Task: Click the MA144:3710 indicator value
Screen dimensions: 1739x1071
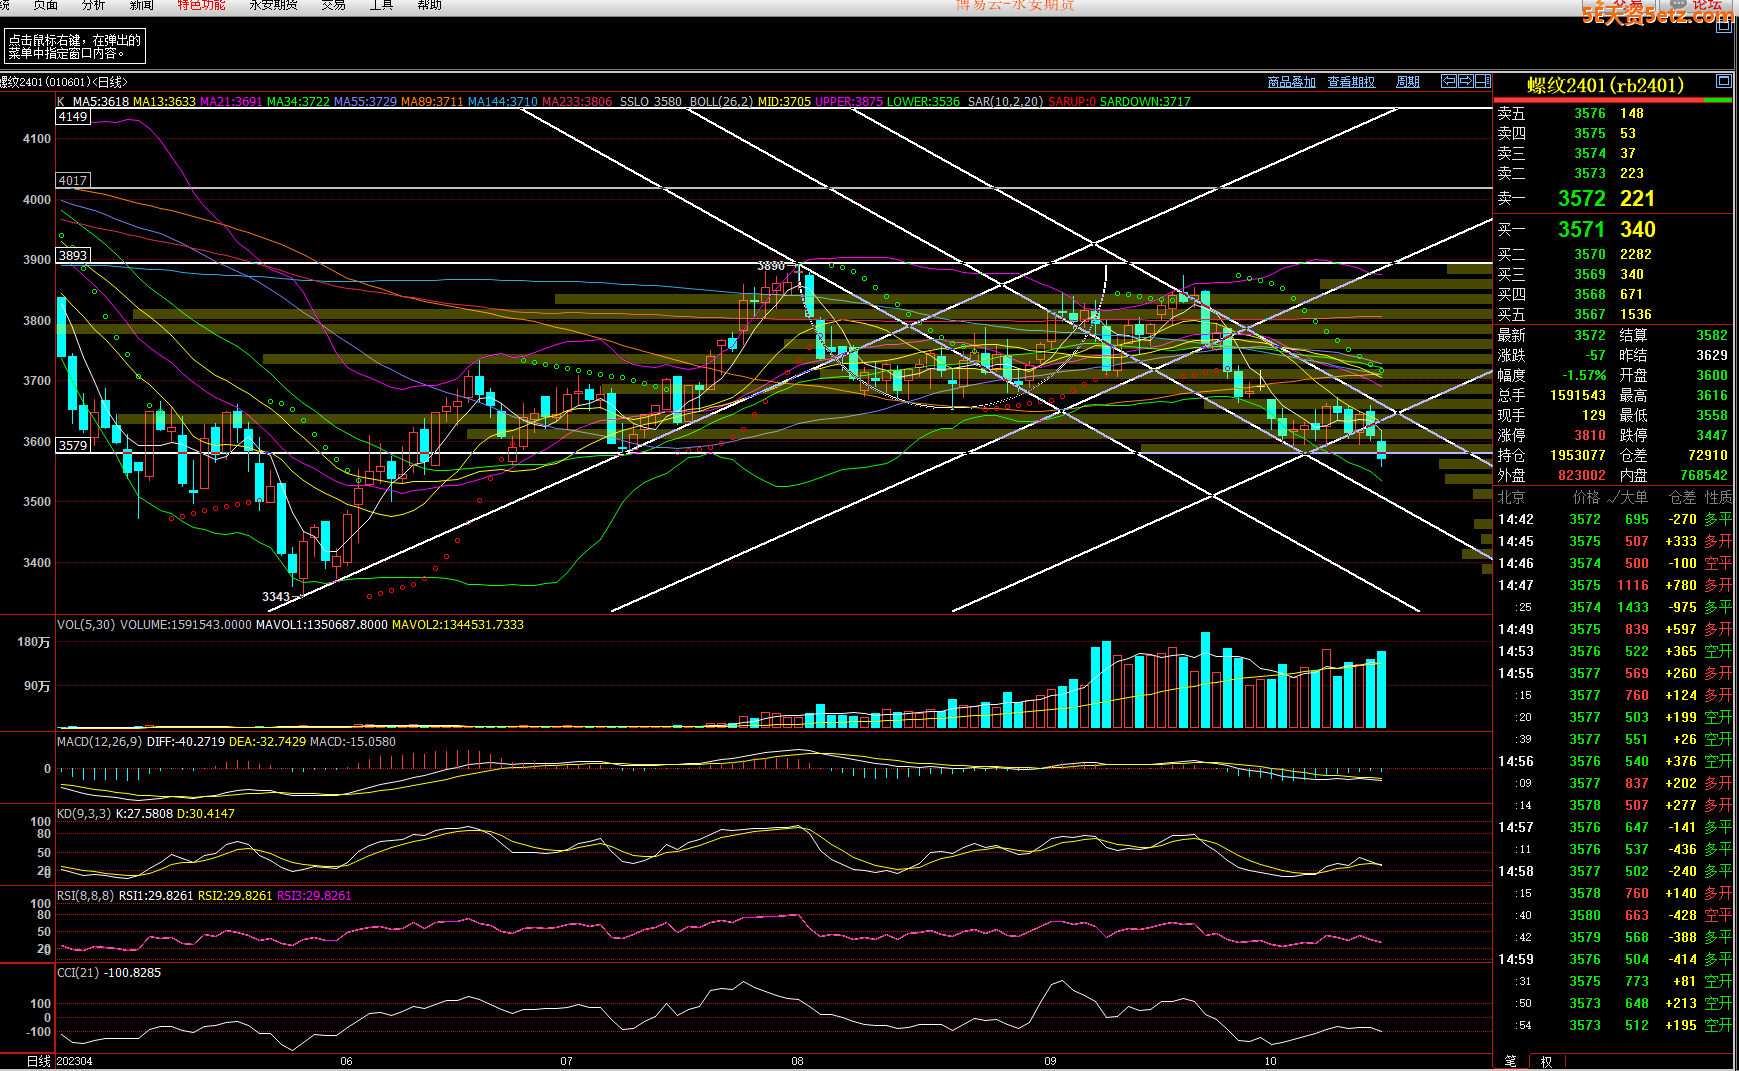Action: coord(502,102)
